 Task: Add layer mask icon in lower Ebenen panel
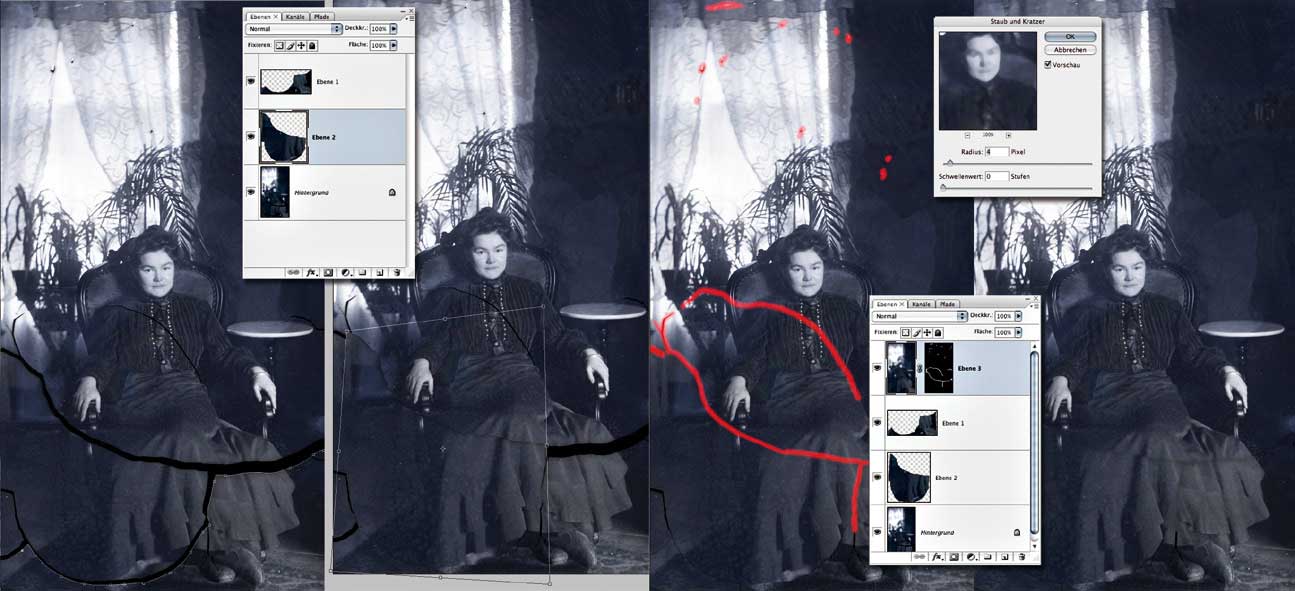coord(954,557)
